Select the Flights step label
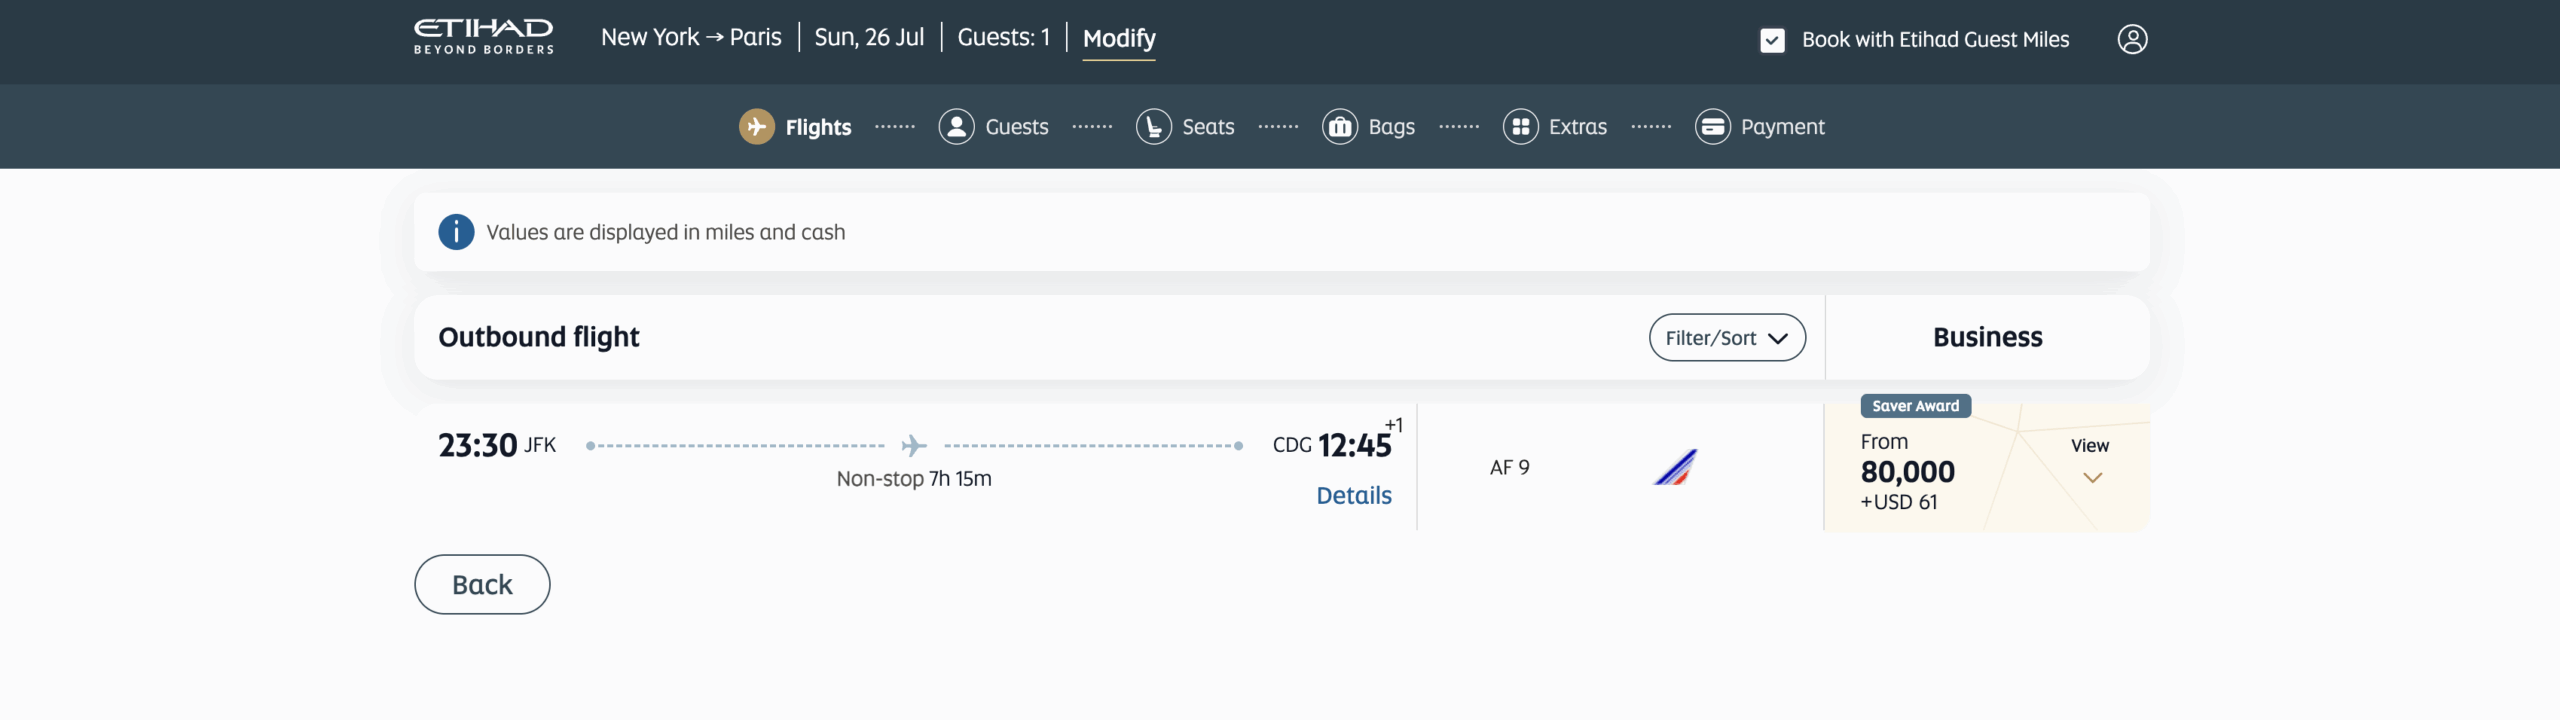 pyautogui.click(x=818, y=127)
